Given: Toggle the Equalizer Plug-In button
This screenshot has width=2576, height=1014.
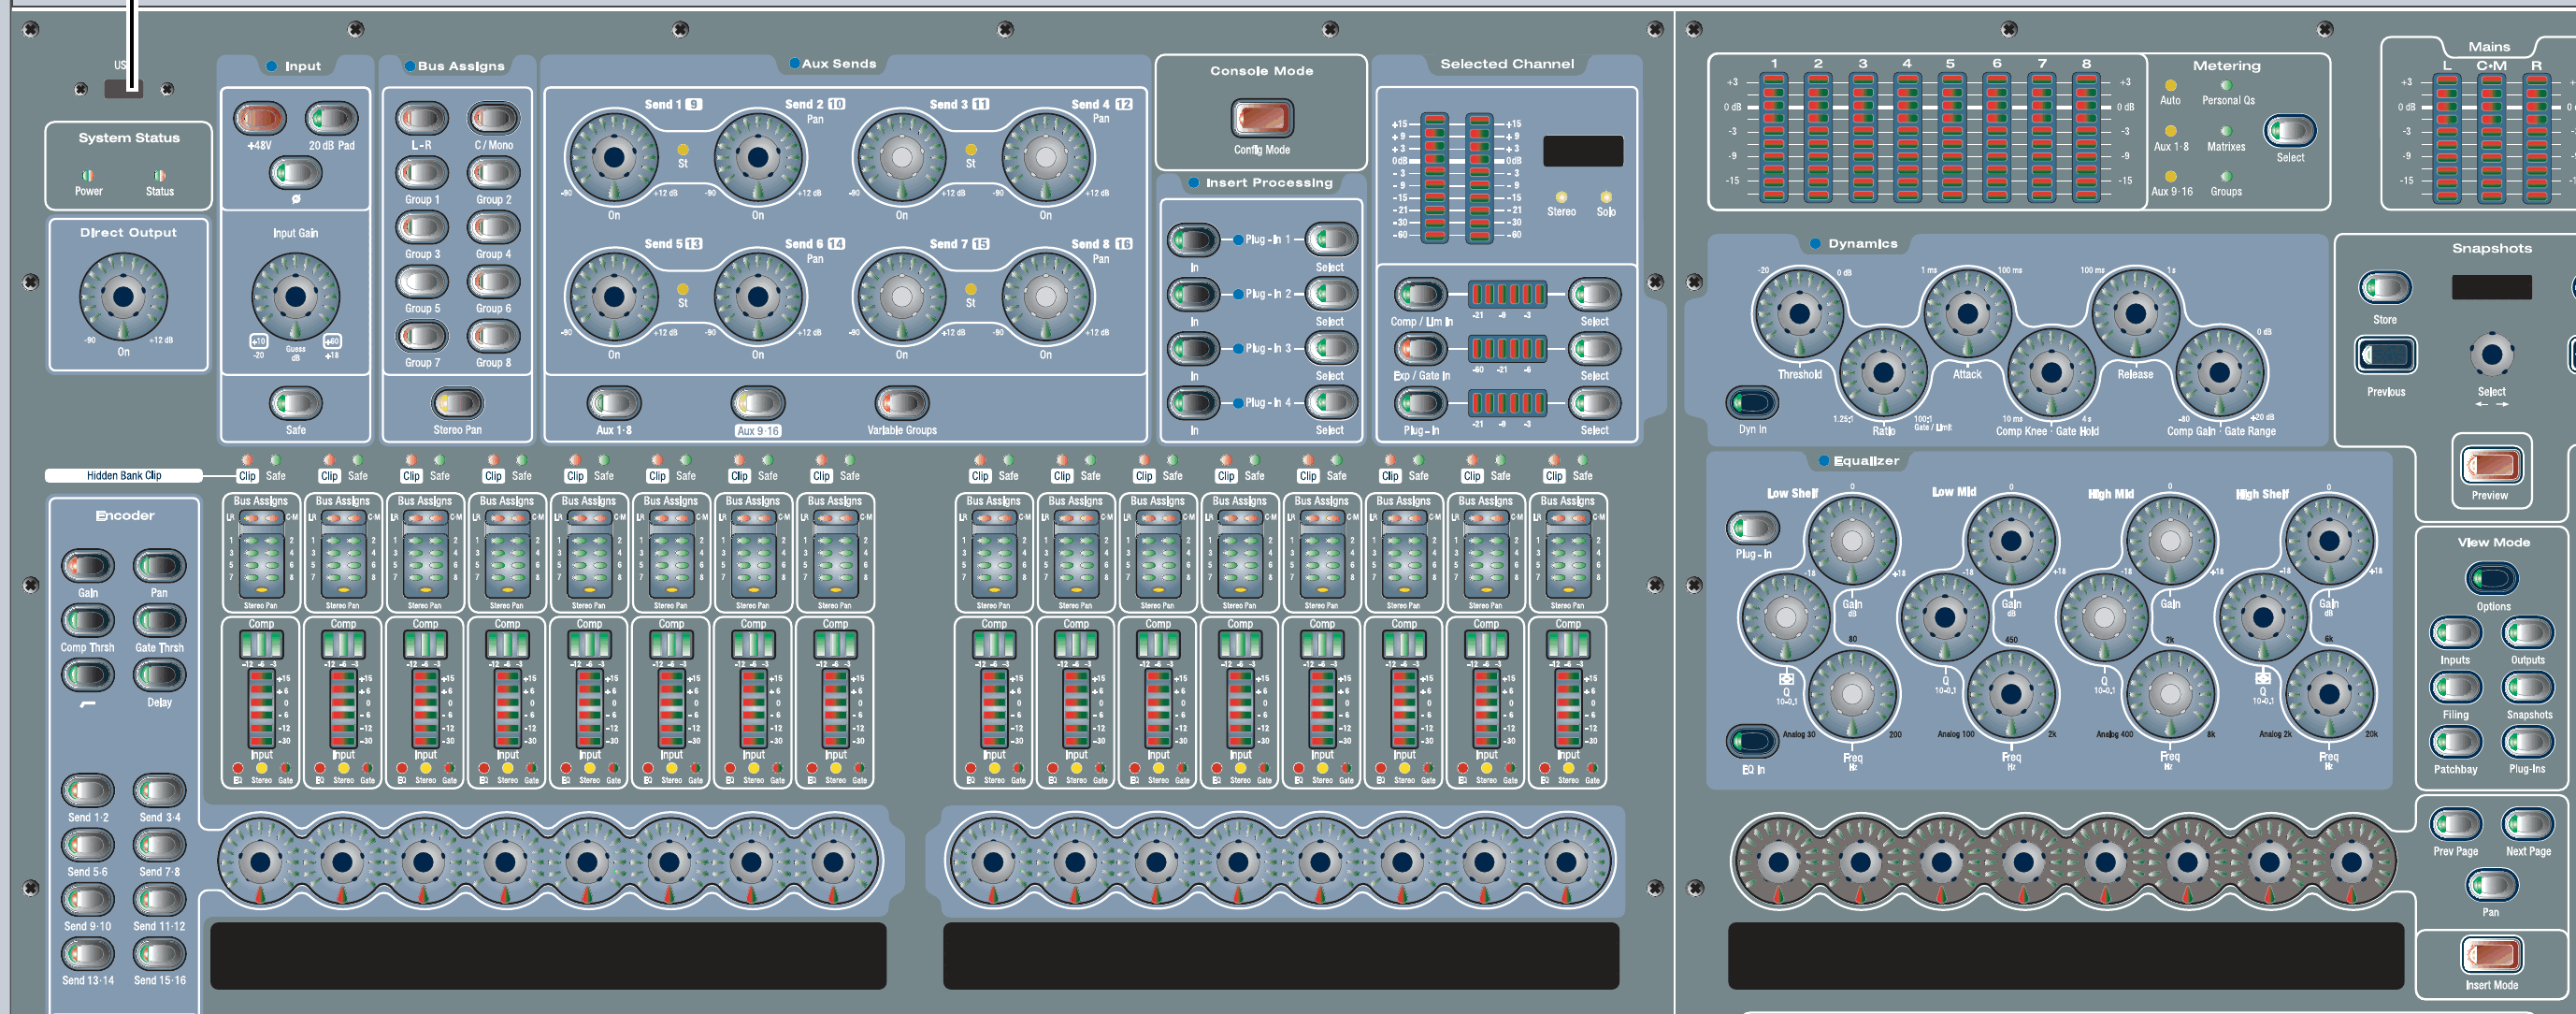Looking at the screenshot, I should (x=1752, y=528).
